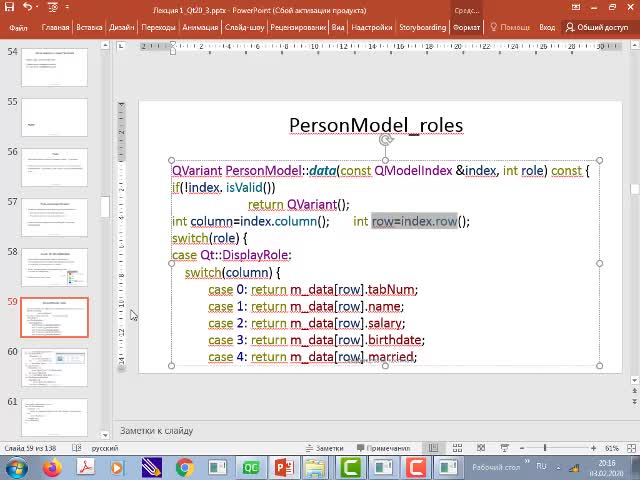Click thumbnail pane scroll down arrow
Viewport: 640px width, 480px height.
[x=105, y=435]
